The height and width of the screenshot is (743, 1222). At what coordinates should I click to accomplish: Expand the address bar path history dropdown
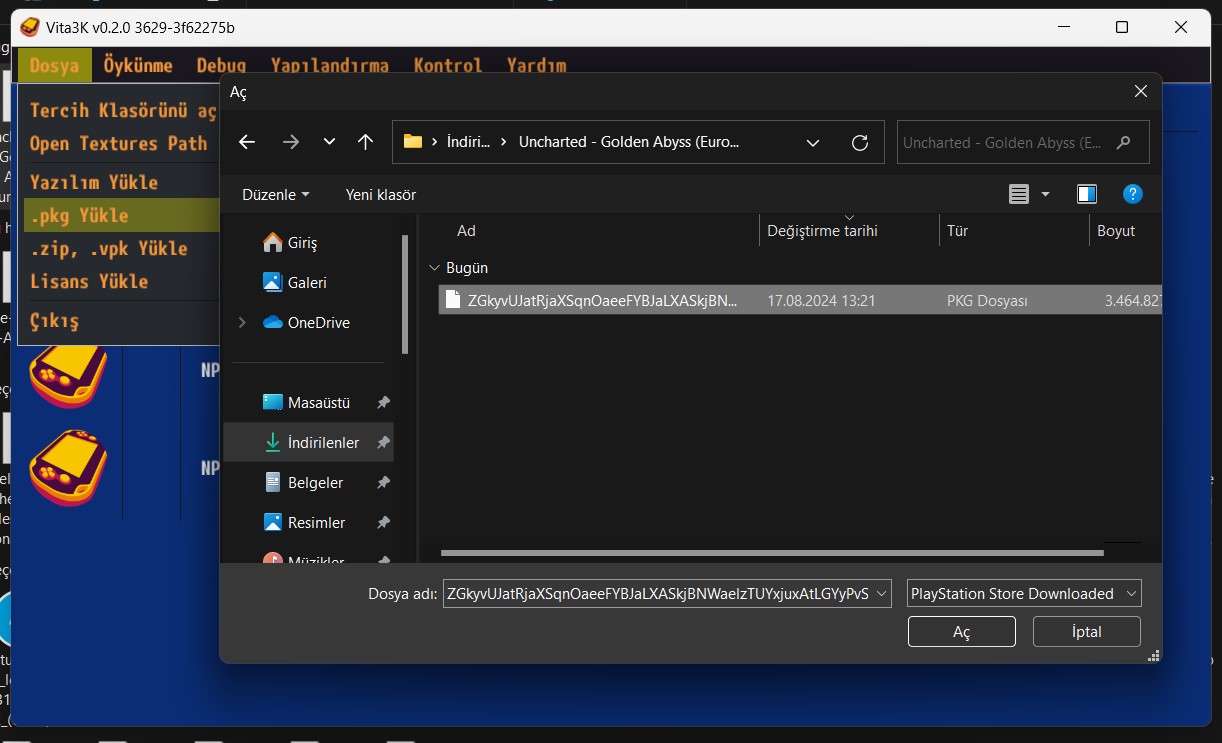(x=813, y=142)
